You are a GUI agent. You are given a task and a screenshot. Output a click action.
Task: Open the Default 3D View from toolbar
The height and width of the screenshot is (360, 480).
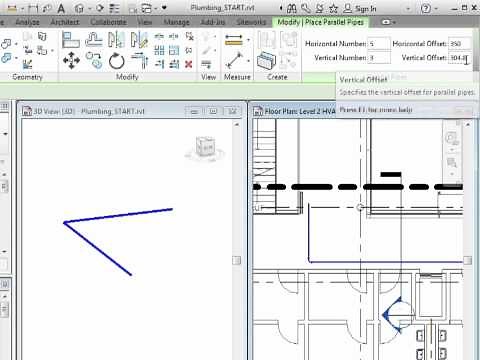coord(79,8)
